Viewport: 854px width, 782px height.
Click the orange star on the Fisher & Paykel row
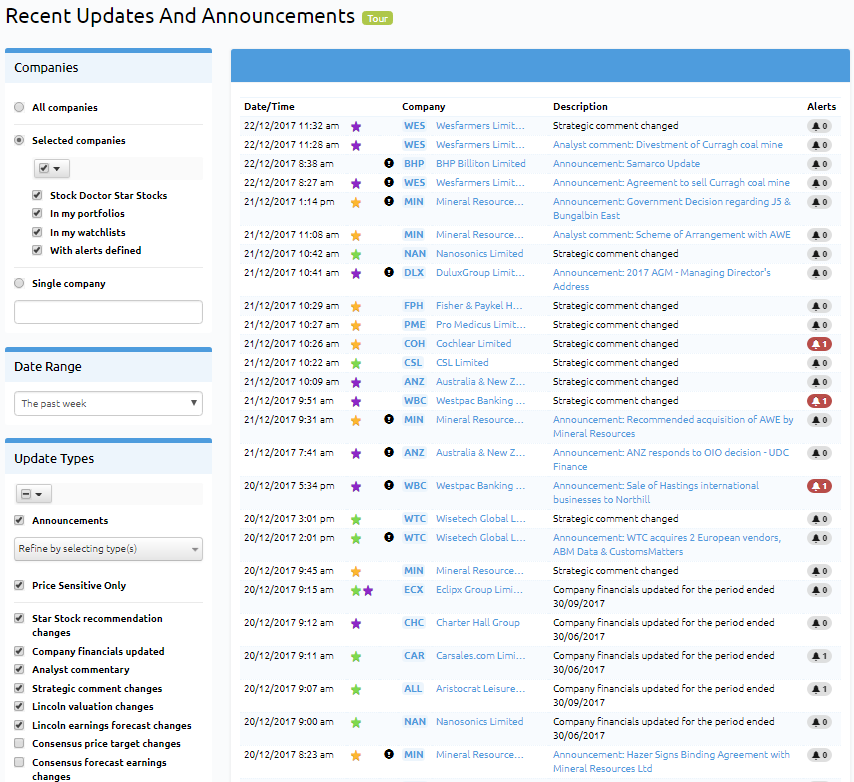point(356,307)
